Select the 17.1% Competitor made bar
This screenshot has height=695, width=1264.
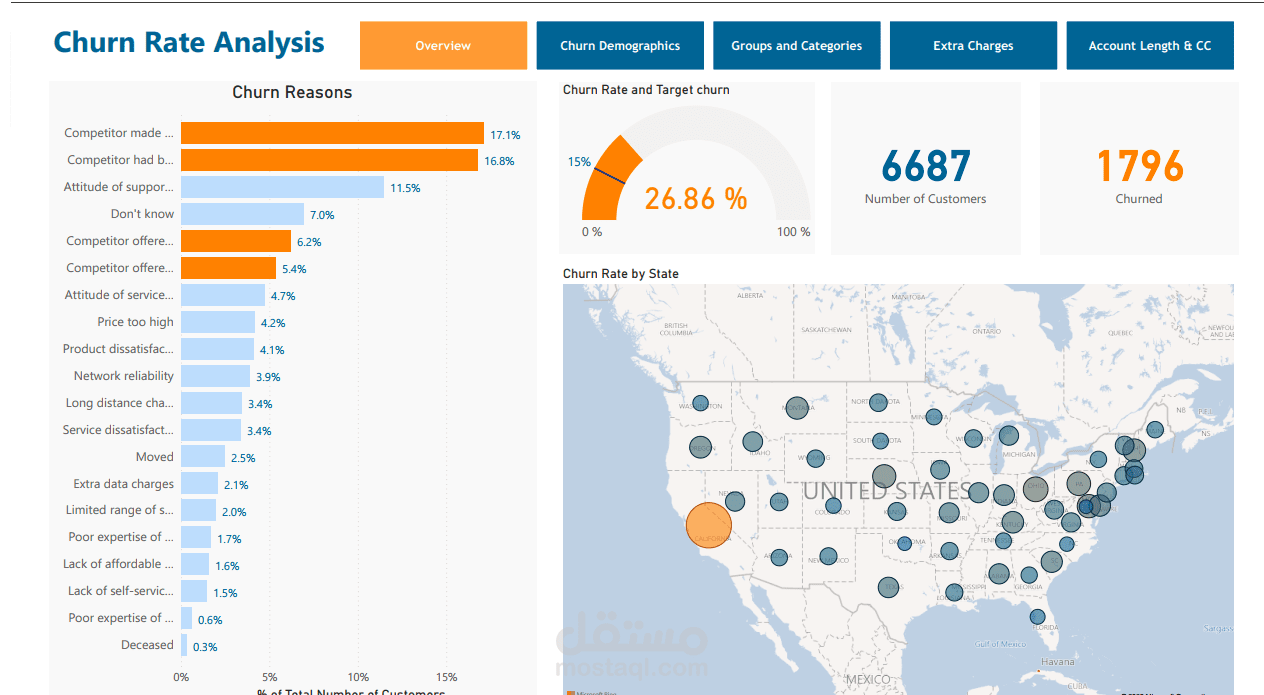(x=332, y=133)
